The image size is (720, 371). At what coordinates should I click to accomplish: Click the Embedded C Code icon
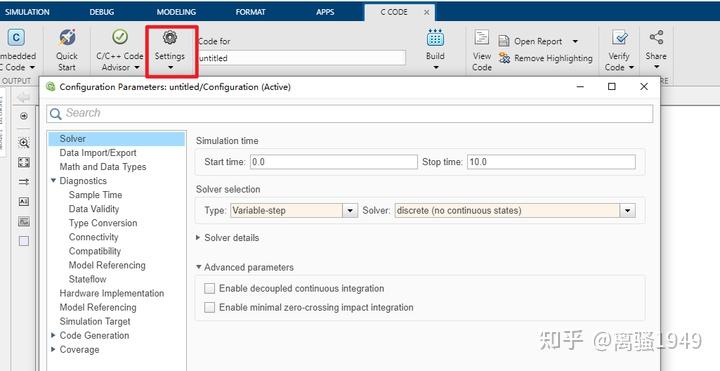coord(16,38)
